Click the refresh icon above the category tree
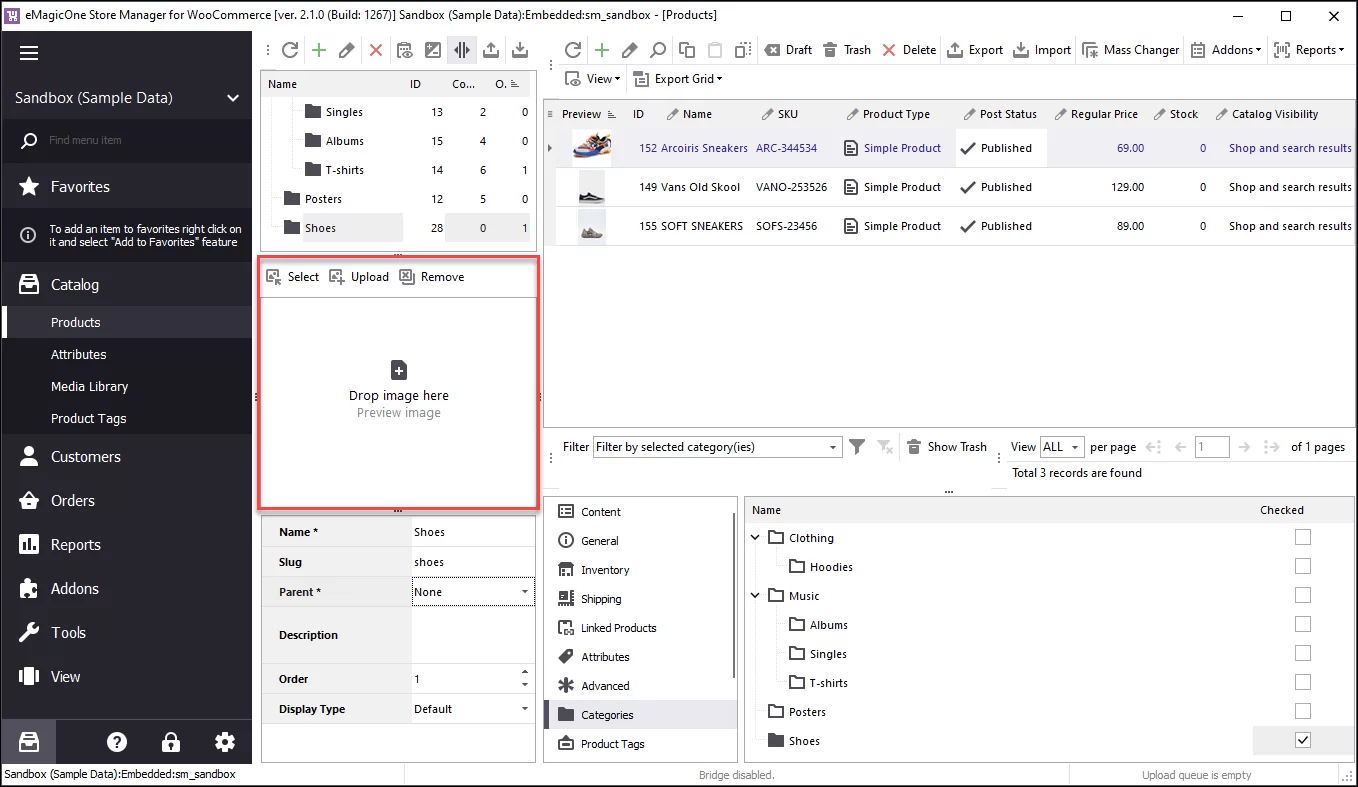1358x787 pixels. point(290,50)
